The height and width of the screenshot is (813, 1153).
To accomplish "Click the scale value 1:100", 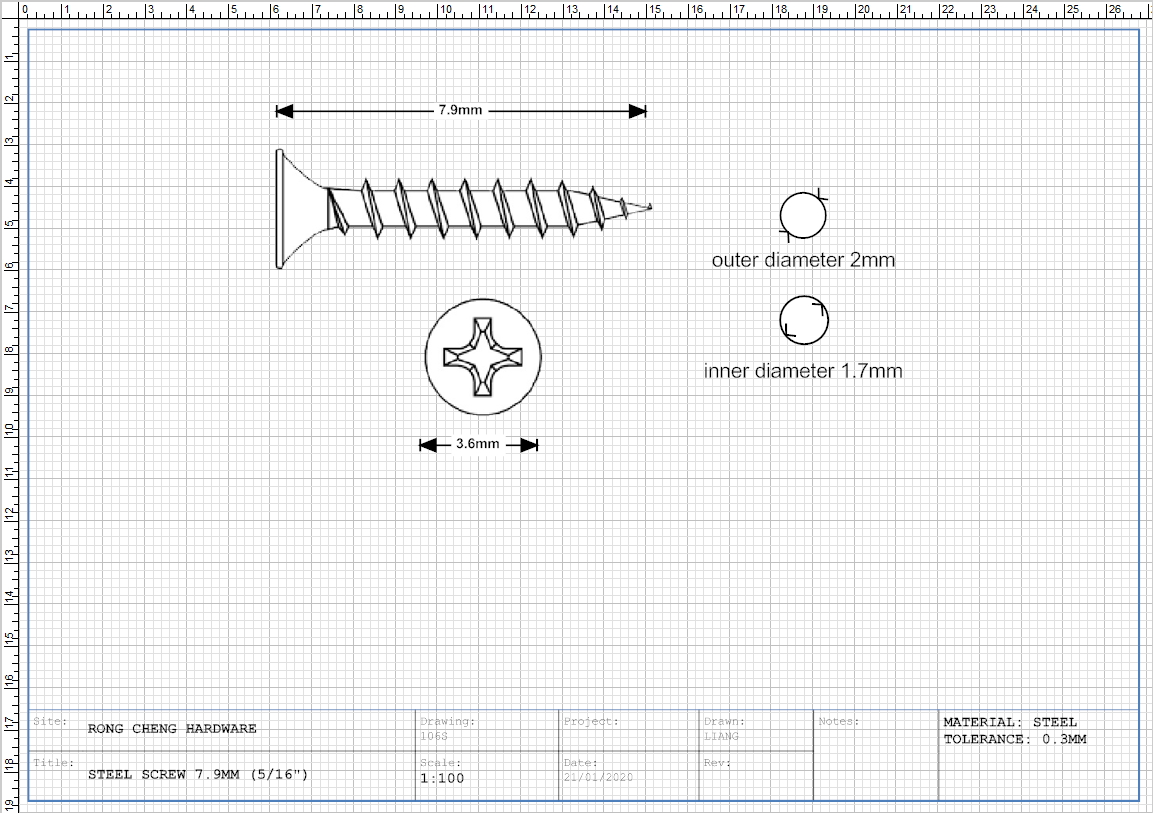I will [442, 778].
